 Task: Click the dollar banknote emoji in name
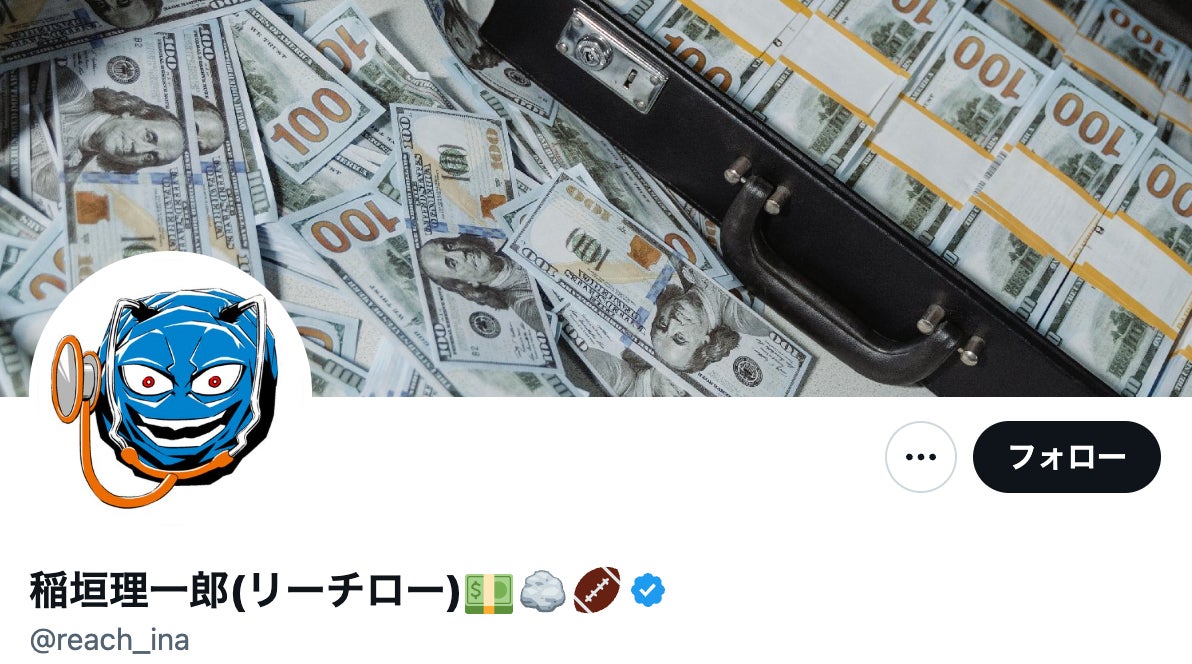click(489, 593)
